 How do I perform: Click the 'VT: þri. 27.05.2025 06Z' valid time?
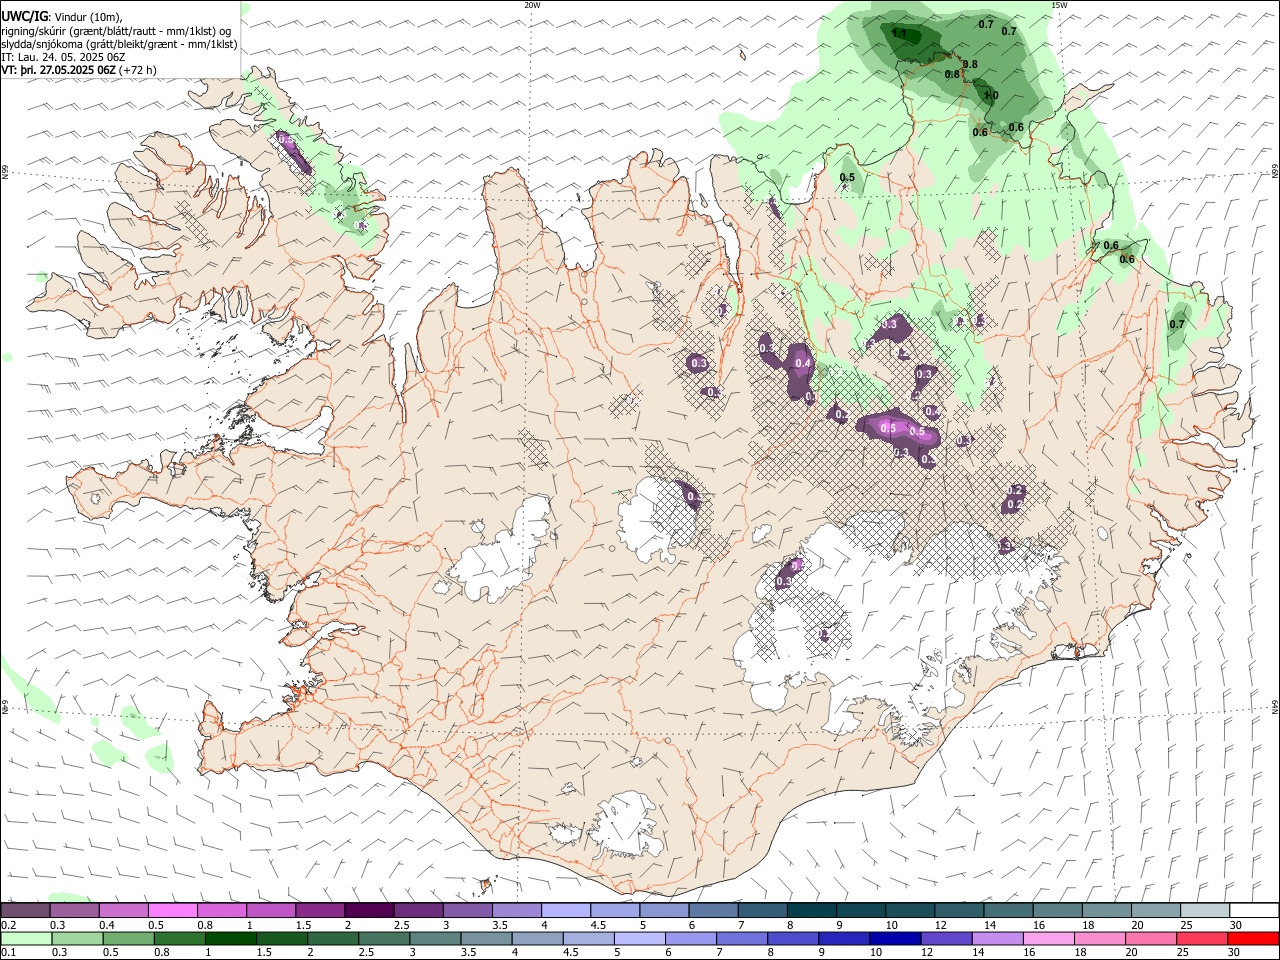pos(58,71)
